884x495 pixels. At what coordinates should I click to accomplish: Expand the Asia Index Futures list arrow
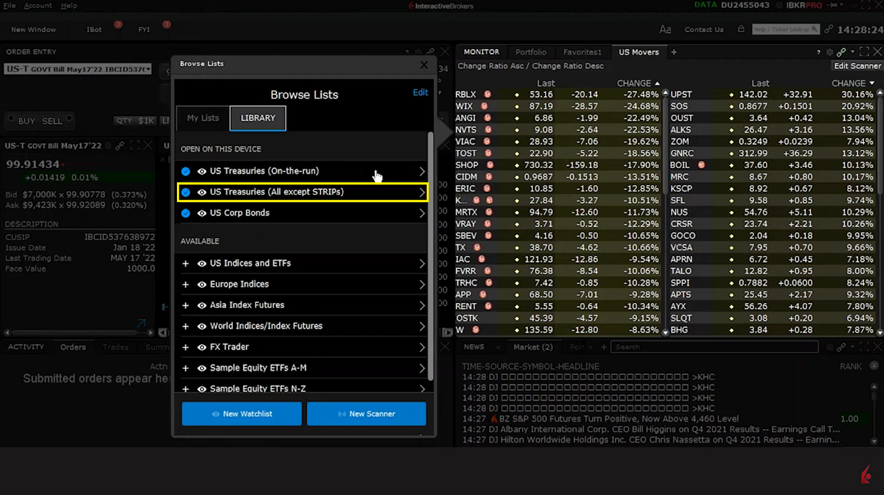point(421,305)
